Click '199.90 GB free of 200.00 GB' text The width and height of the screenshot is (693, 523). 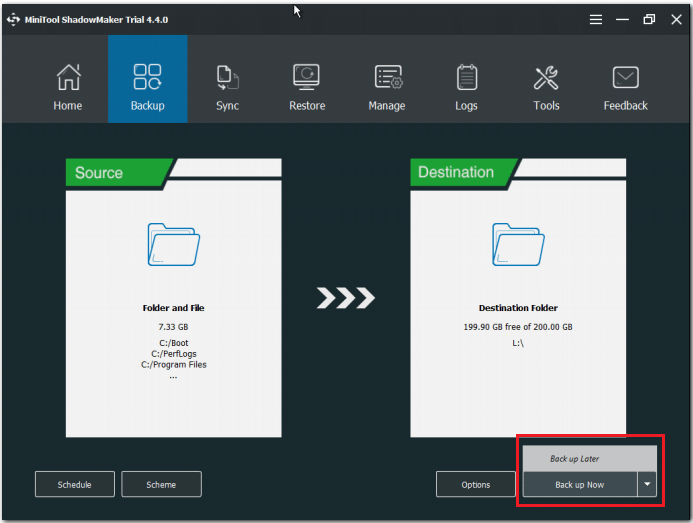[518, 327]
